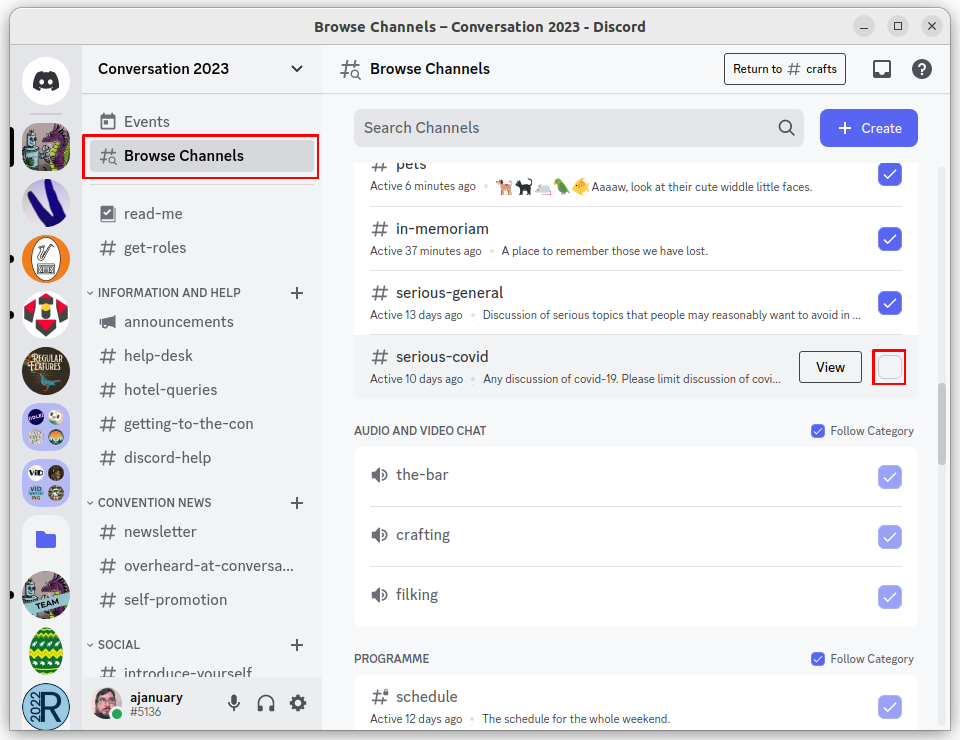Open User Settings gear icon
The image size is (960, 740).
pyautogui.click(x=298, y=703)
